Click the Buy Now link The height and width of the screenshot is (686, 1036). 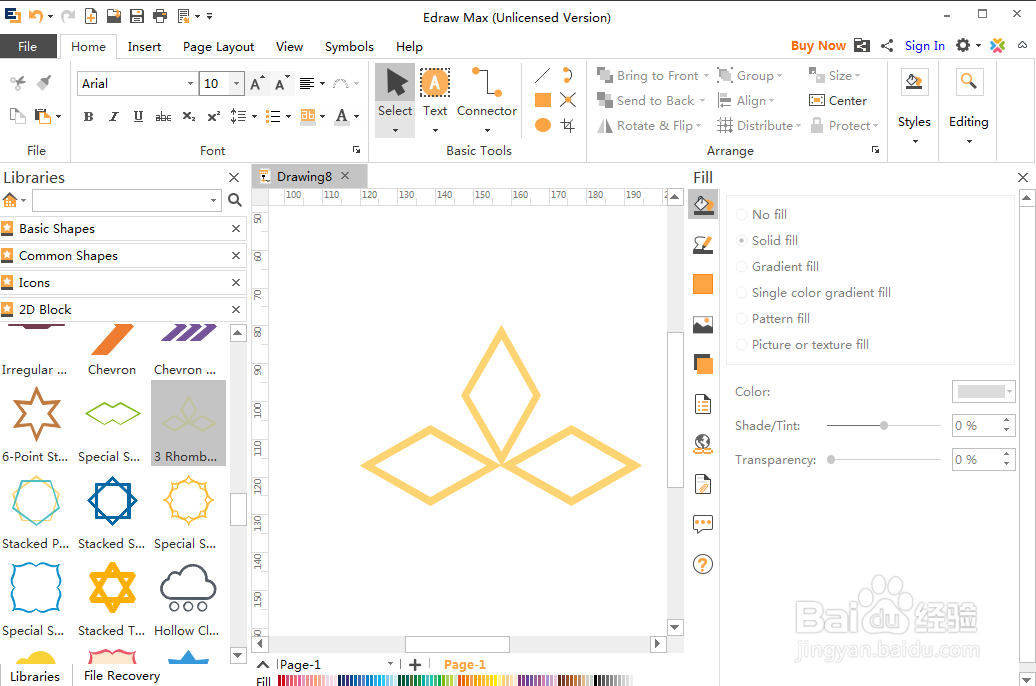coord(818,46)
